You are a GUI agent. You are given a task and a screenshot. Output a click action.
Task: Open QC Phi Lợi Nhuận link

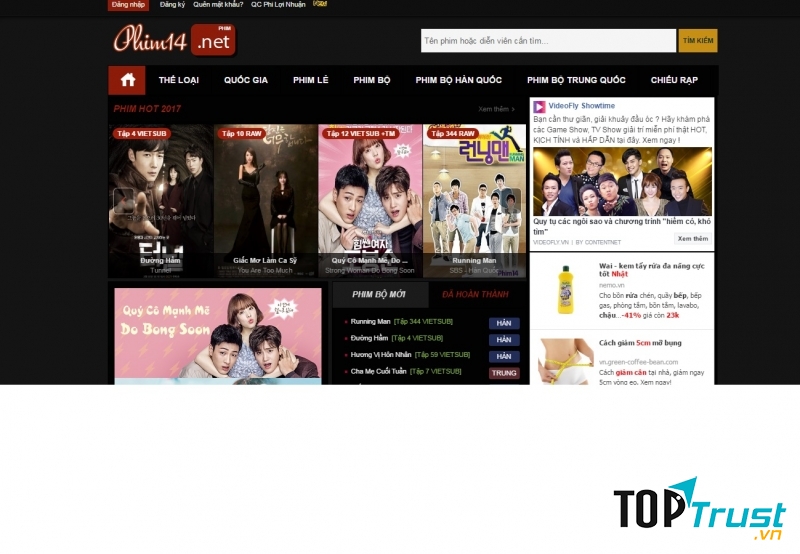(x=278, y=5)
